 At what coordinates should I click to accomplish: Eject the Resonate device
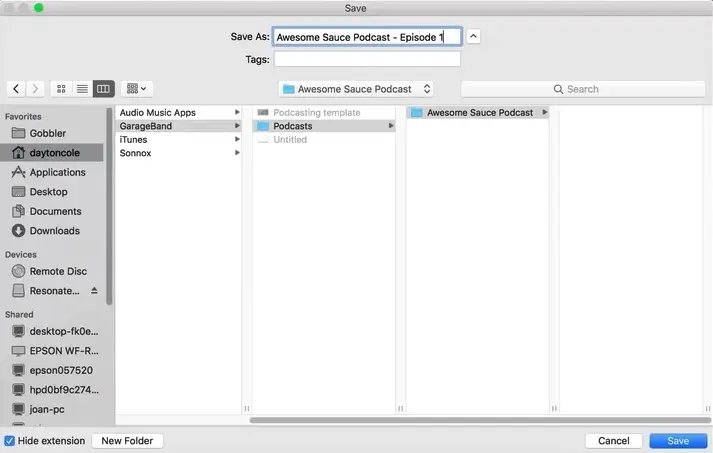pos(95,291)
